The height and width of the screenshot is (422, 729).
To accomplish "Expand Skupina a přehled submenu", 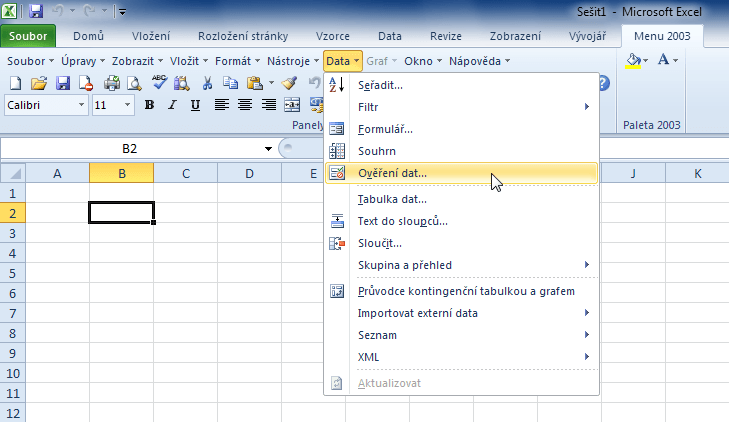I will pyautogui.click(x=461, y=265).
